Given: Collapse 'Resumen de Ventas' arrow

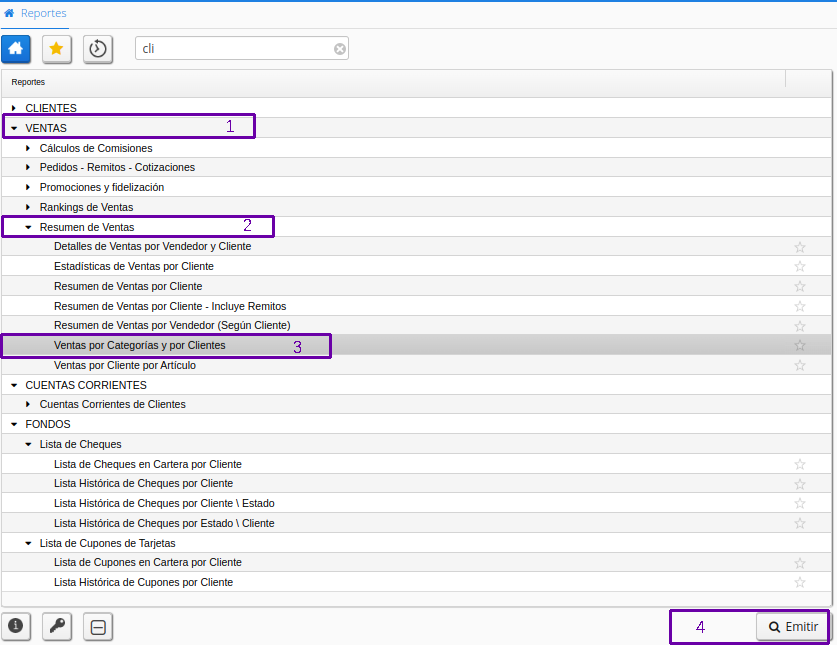Looking at the screenshot, I should tap(28, 227).
